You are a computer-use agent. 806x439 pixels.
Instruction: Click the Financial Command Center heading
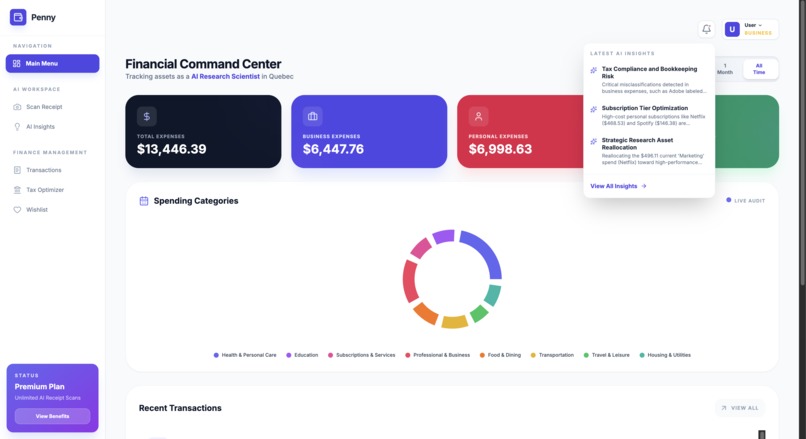click(203, 64)
